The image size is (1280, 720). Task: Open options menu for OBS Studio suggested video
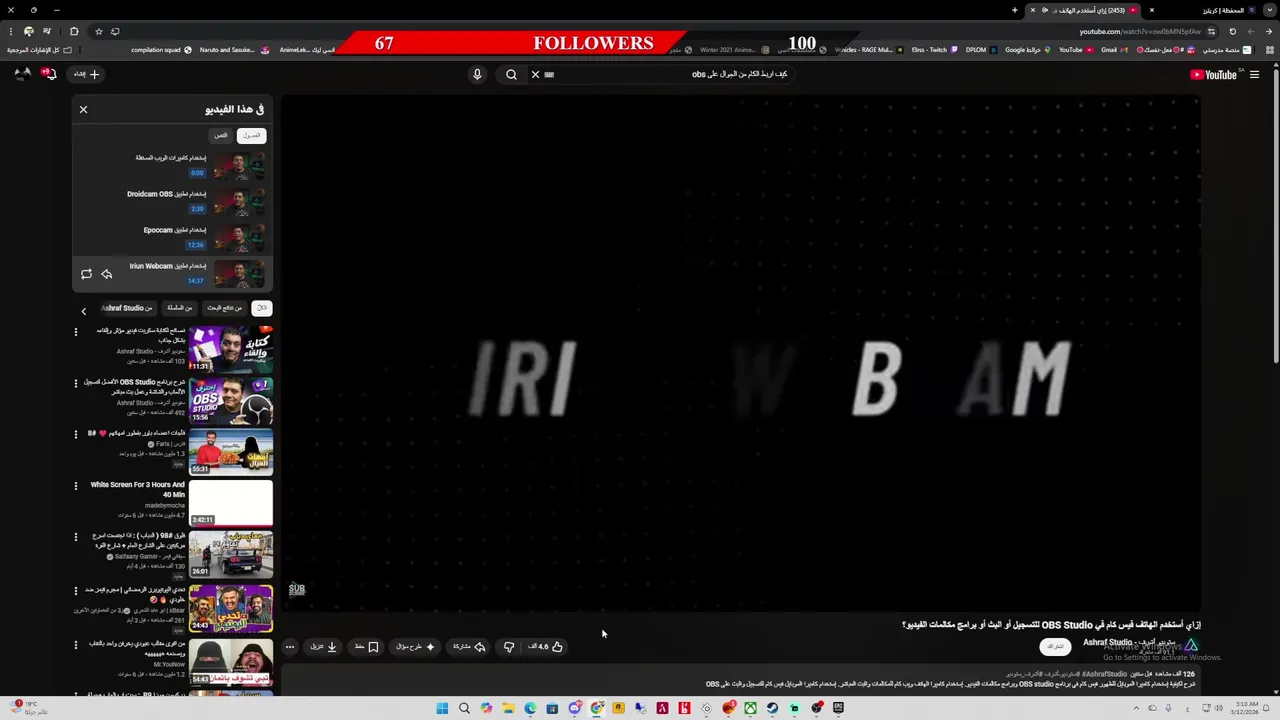(75, 383)
